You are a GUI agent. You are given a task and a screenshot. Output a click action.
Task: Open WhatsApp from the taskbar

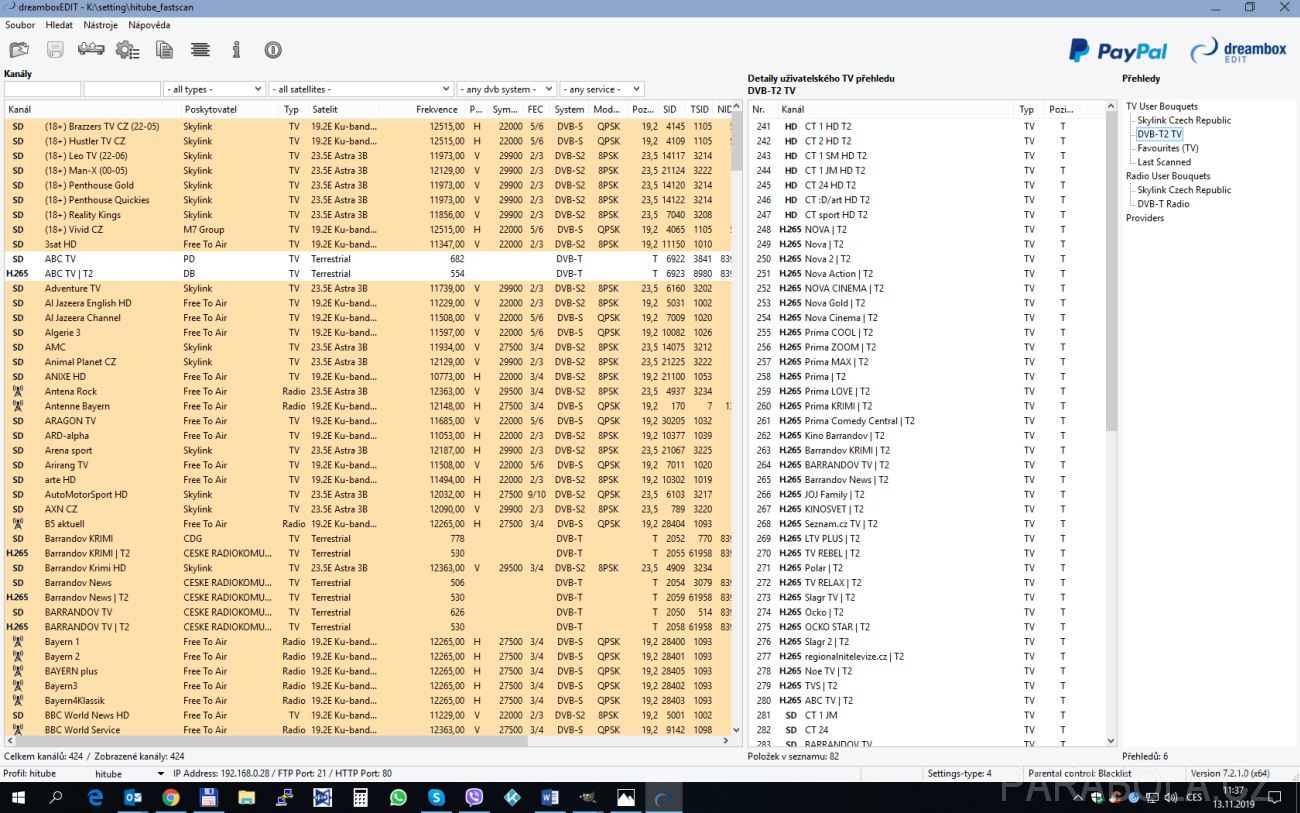[398, 798]
